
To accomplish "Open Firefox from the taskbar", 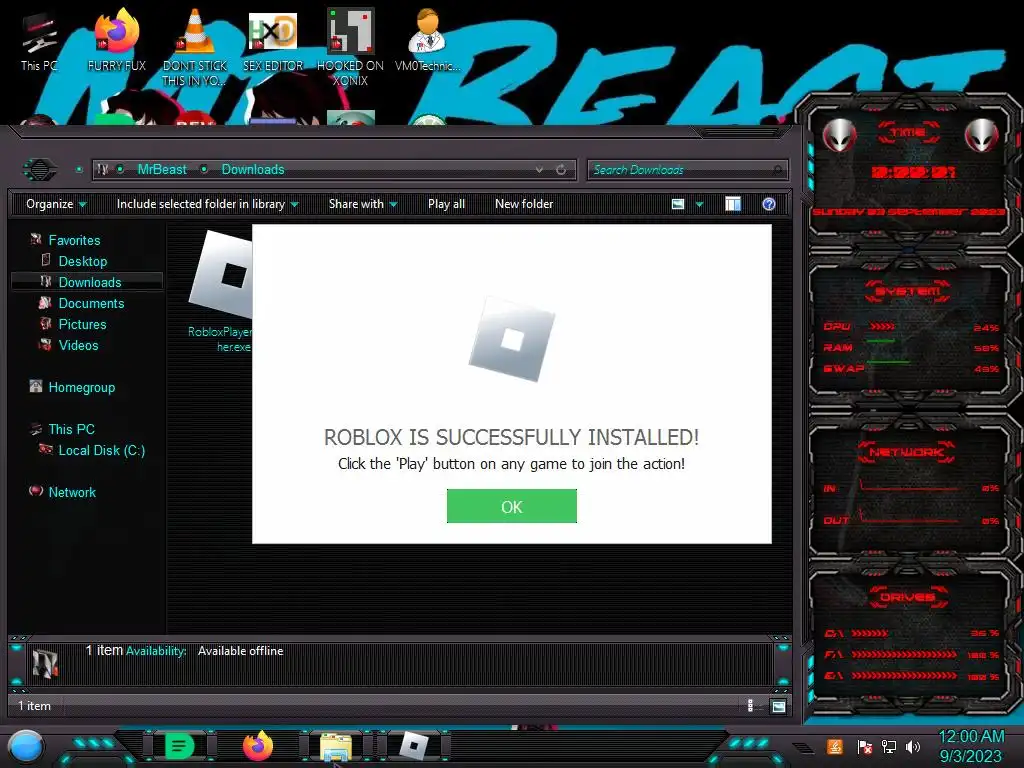I will [x=257, y=746].
